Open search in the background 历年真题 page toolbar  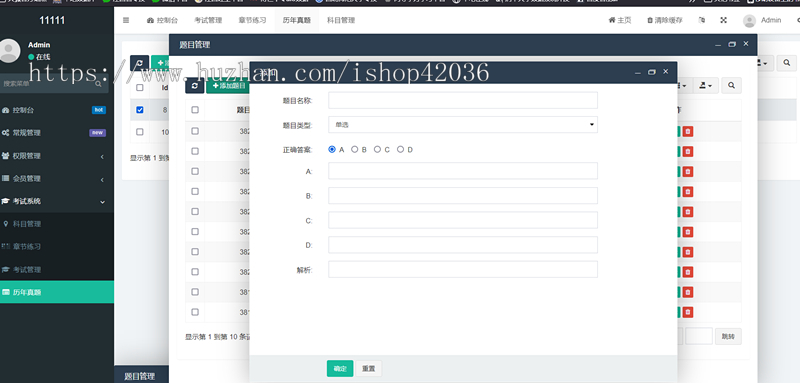pos(787,63)
